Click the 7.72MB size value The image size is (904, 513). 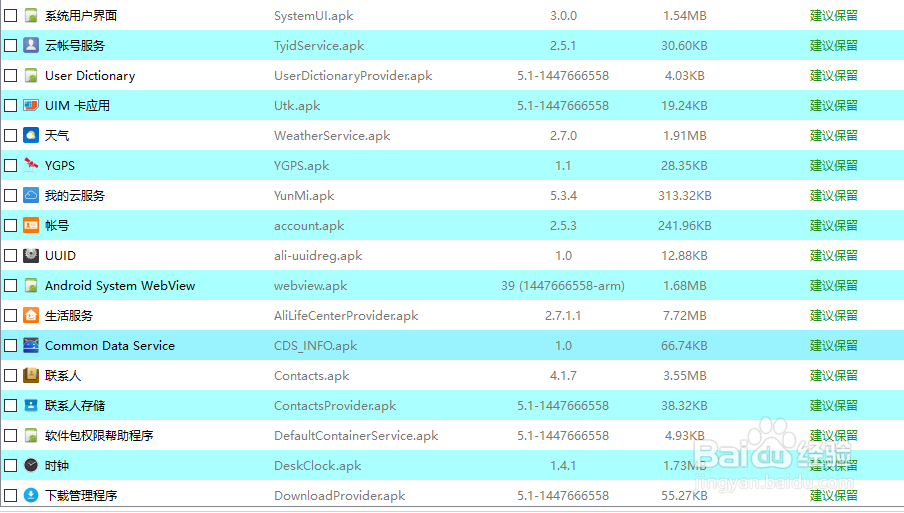685,316
